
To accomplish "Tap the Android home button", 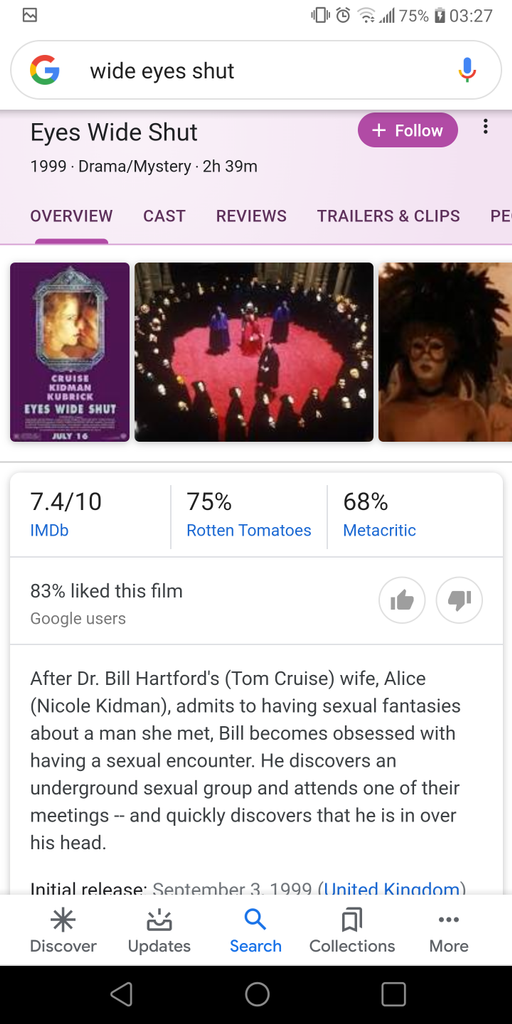I will 257,994.
